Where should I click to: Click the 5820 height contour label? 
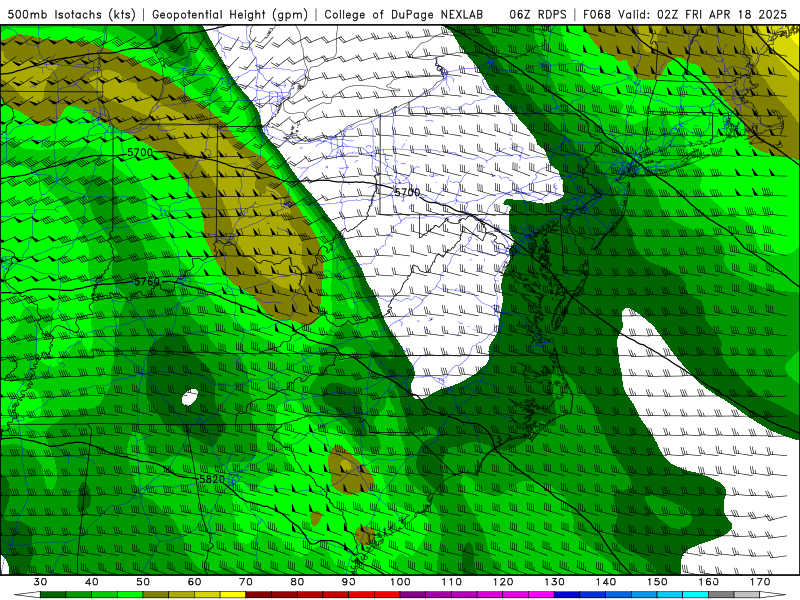pos(212,479)
